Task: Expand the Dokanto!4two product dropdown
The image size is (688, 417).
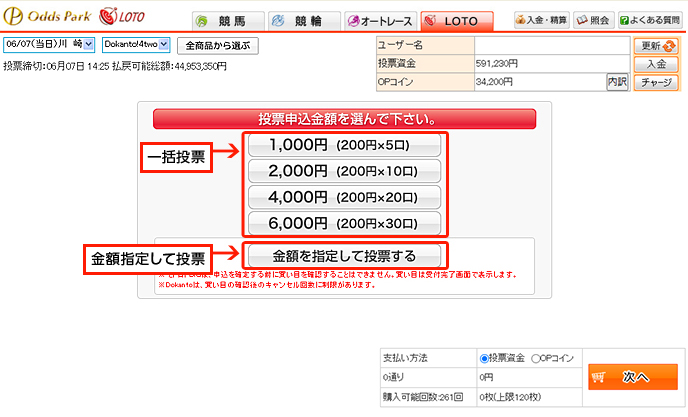Action: 136,44
